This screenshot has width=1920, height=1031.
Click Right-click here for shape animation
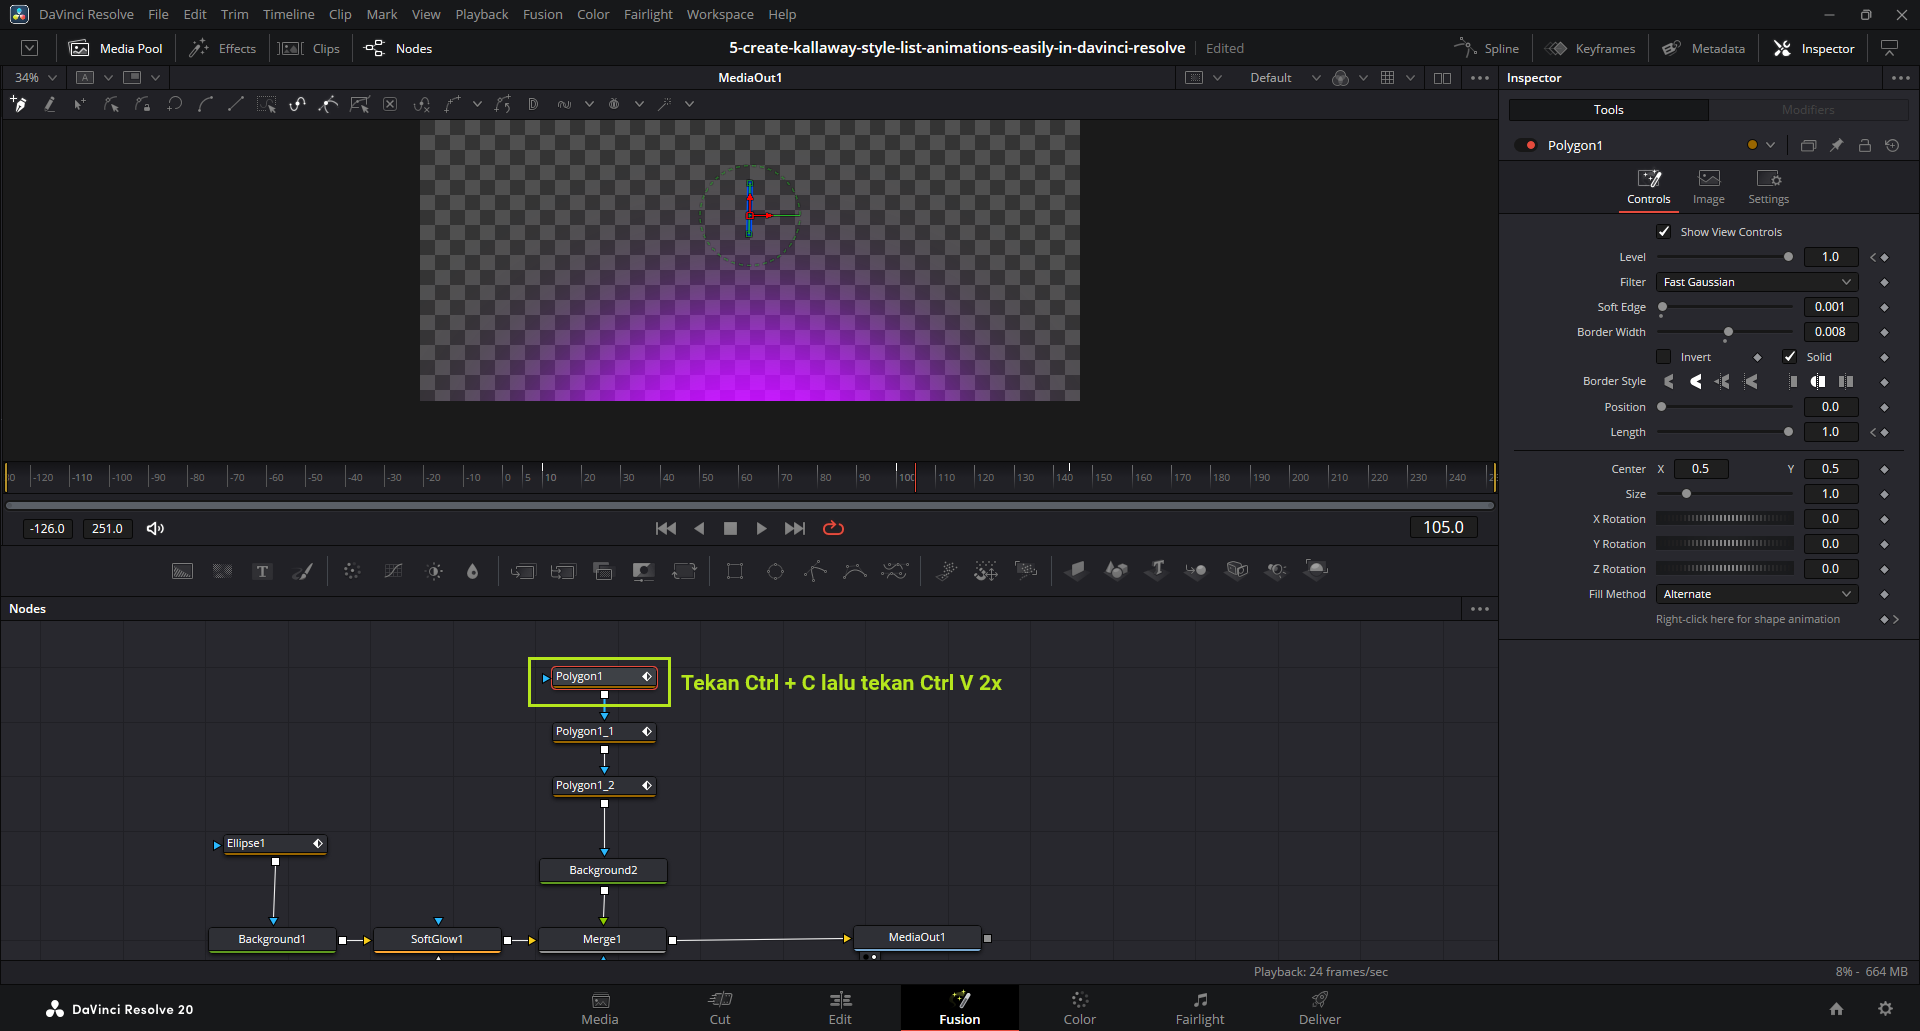(x=1747, y=619)
